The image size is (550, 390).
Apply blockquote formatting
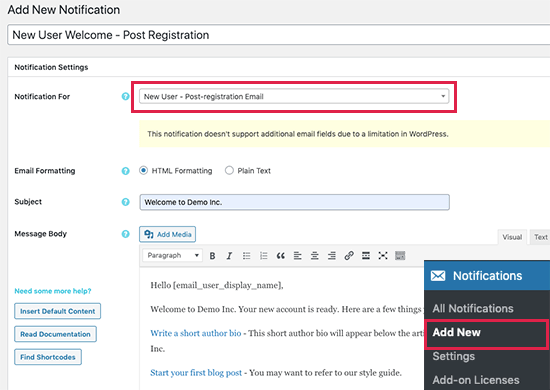click(281, 256)
